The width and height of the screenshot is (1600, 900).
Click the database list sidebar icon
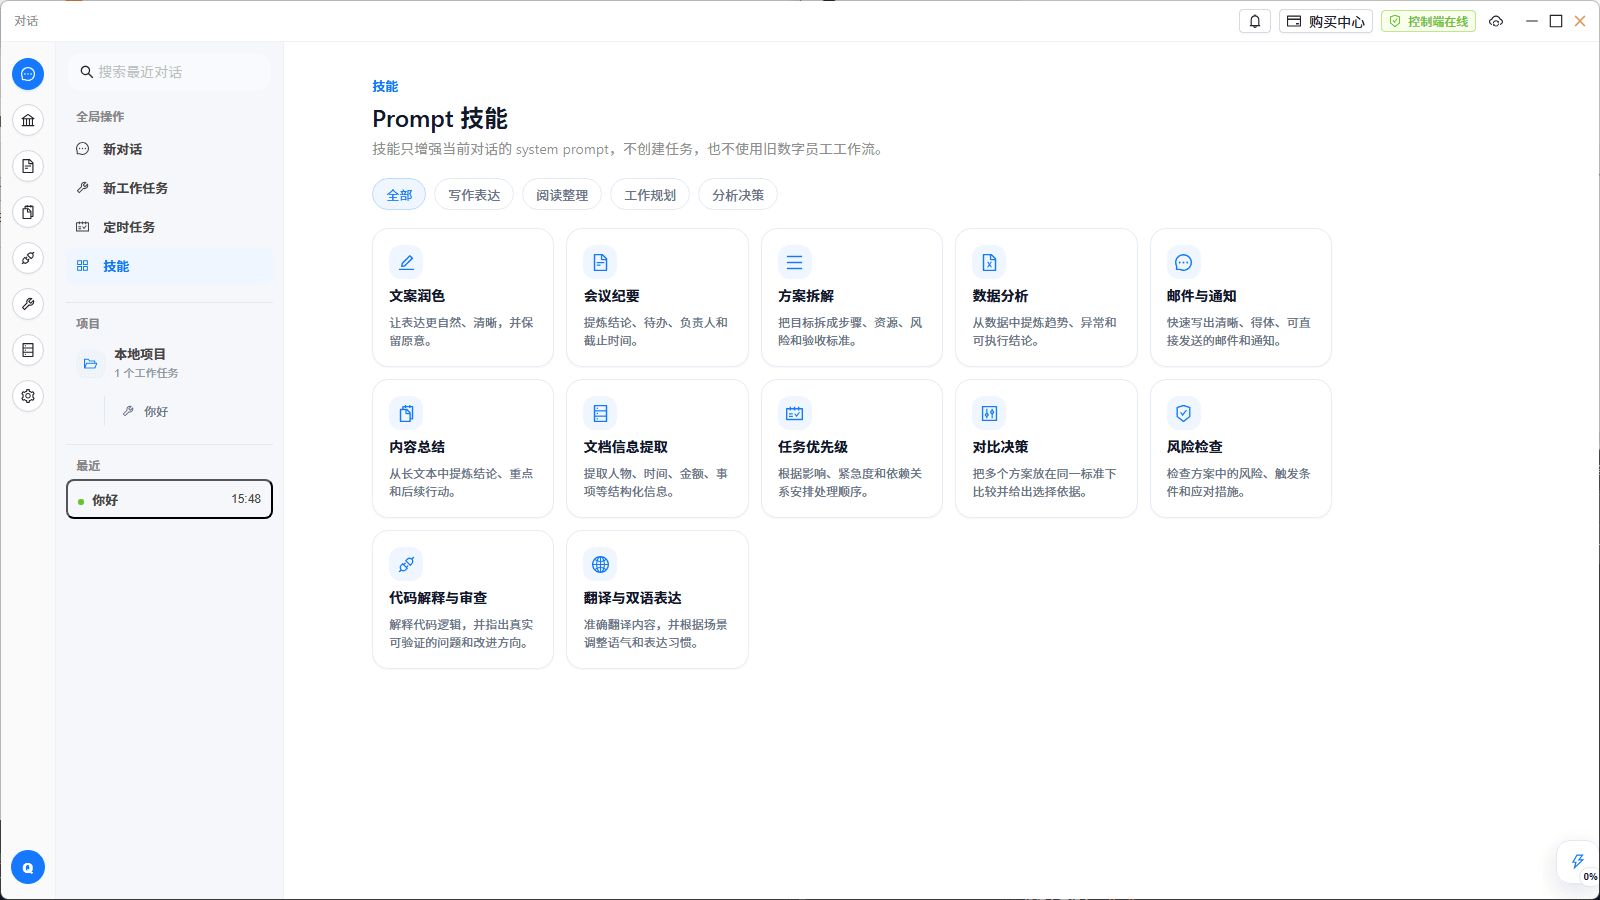(28, 350)
